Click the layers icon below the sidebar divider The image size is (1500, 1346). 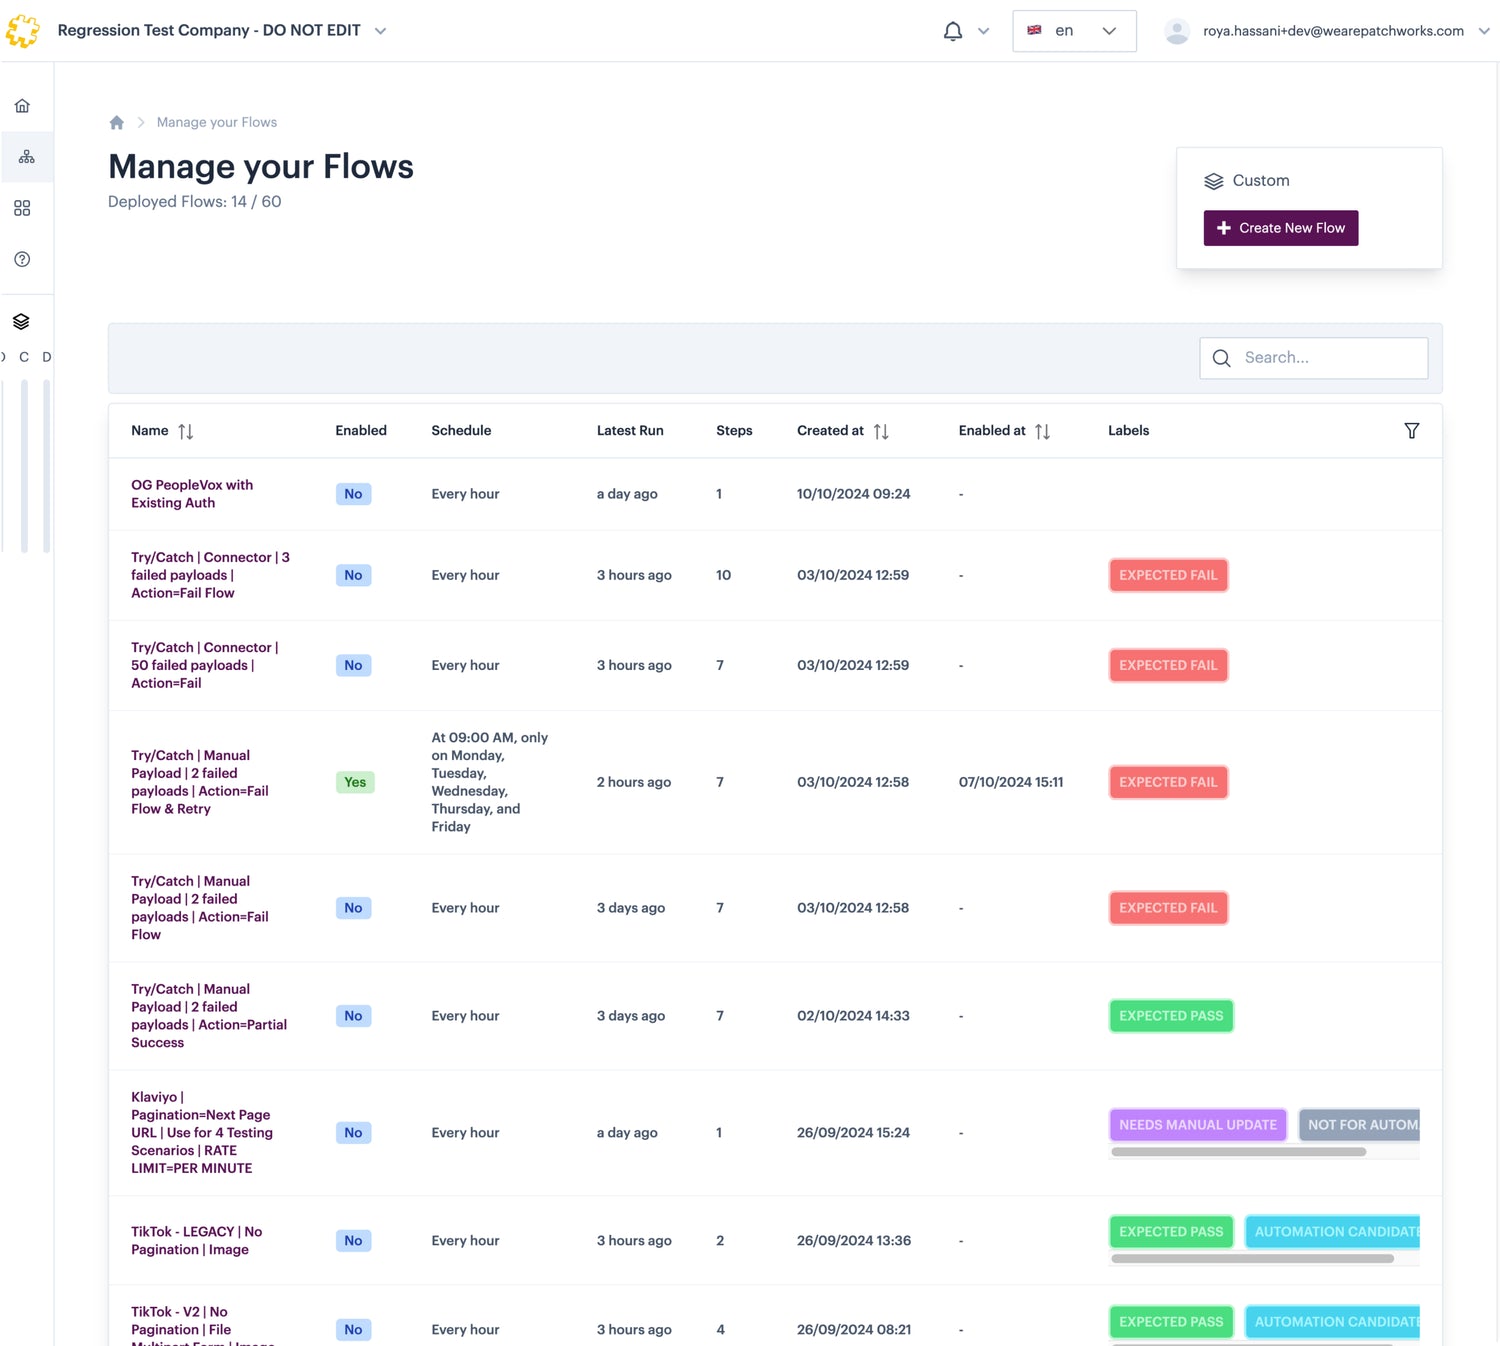pyautogui.click(x=21, y=321)
